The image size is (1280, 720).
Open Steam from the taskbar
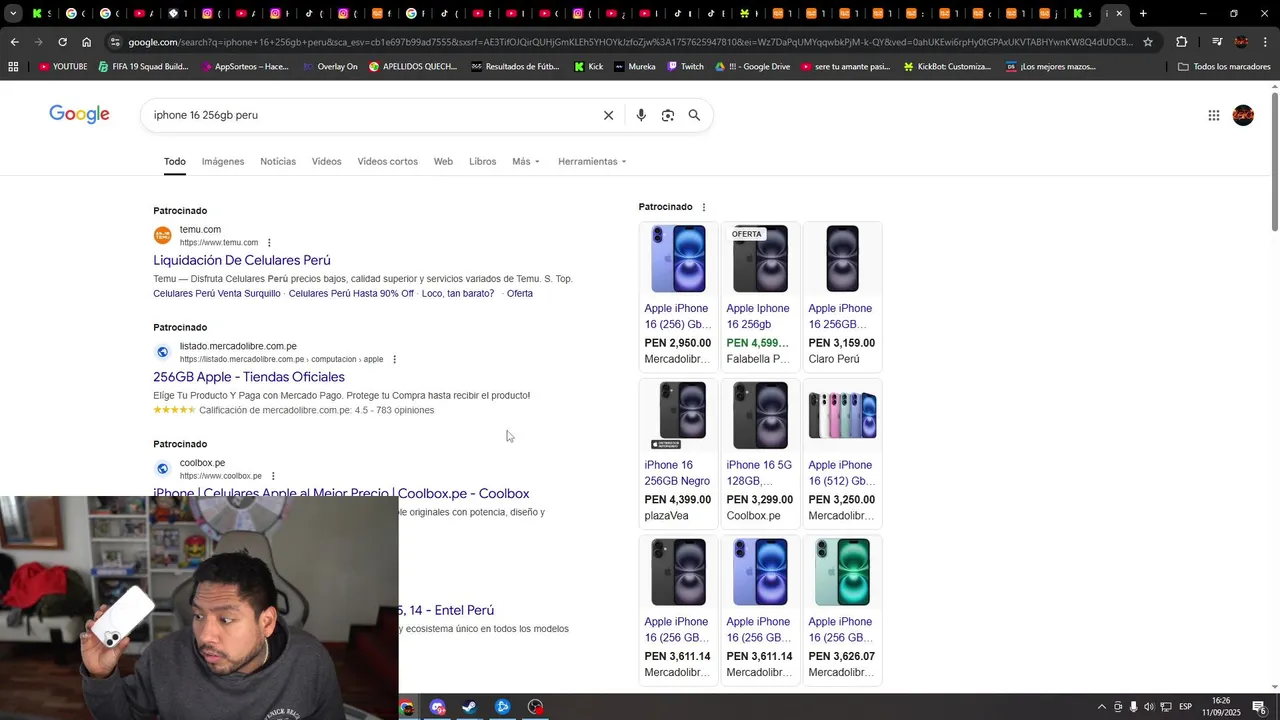click(x=469, y=707)
